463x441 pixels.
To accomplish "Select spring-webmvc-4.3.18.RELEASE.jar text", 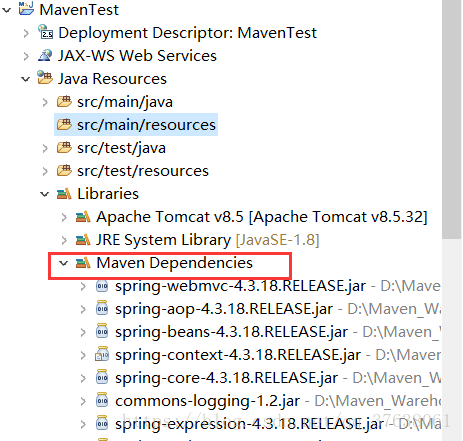I will (240, 286).
